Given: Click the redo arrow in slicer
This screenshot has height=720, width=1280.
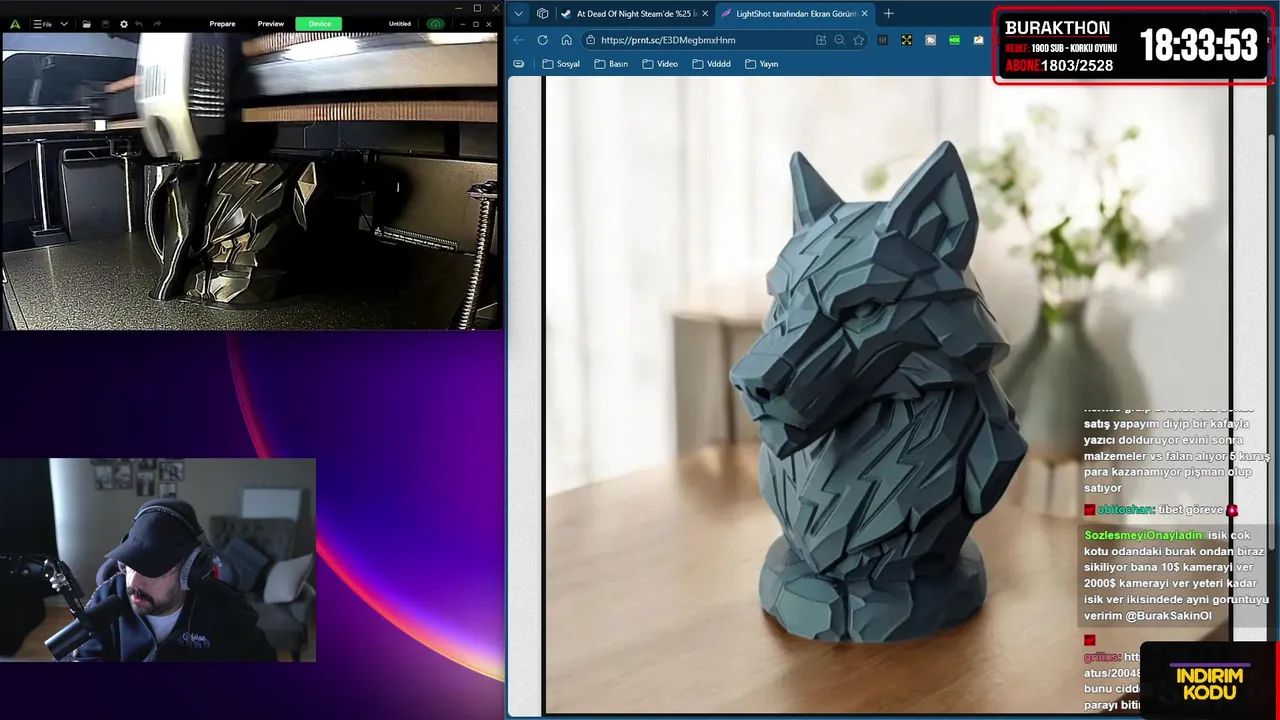Looking at the screenshot, I should tap(157, 24).
